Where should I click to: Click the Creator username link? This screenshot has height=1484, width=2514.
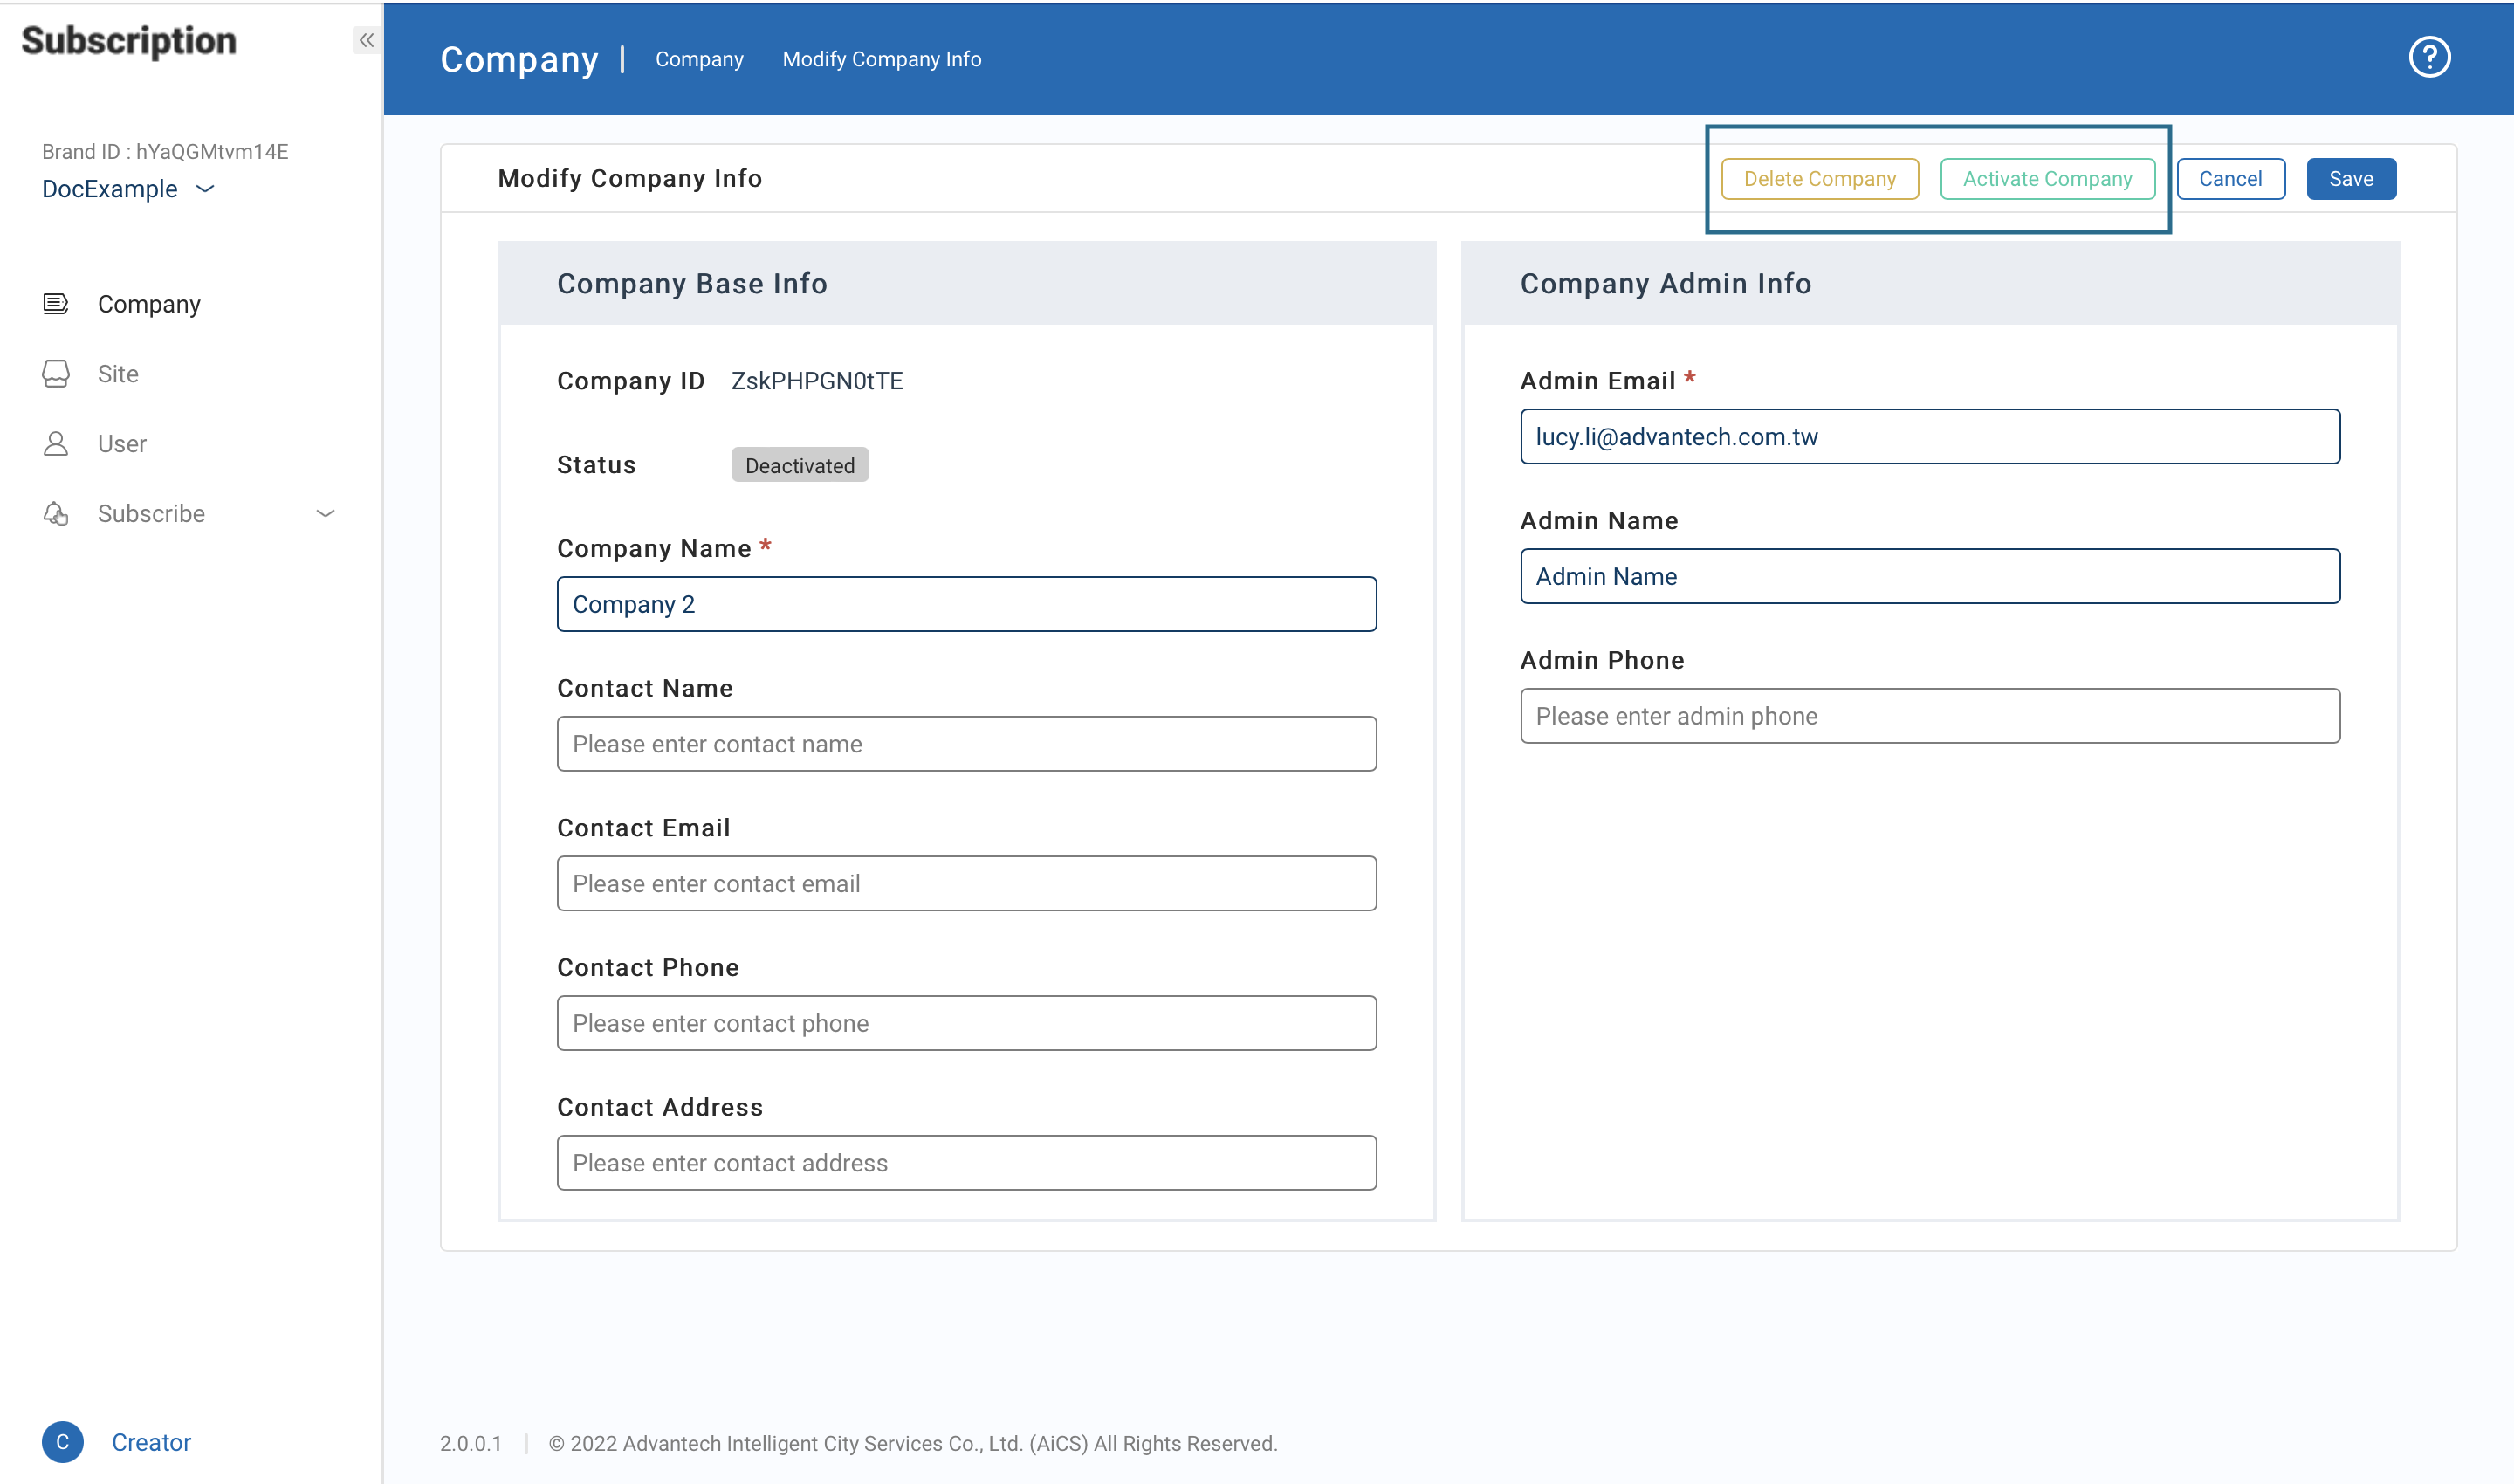click(x=151, y=1442)
